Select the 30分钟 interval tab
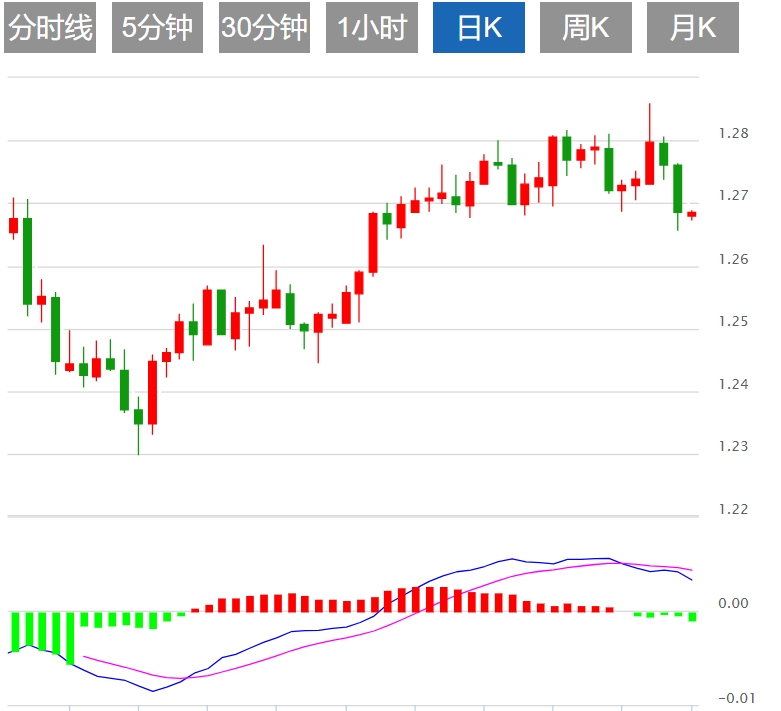 264,27
